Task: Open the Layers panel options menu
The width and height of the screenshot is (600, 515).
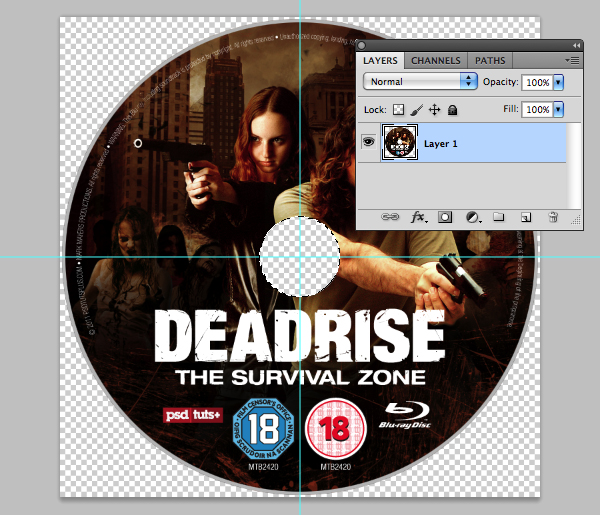Action: coord(572,60)
